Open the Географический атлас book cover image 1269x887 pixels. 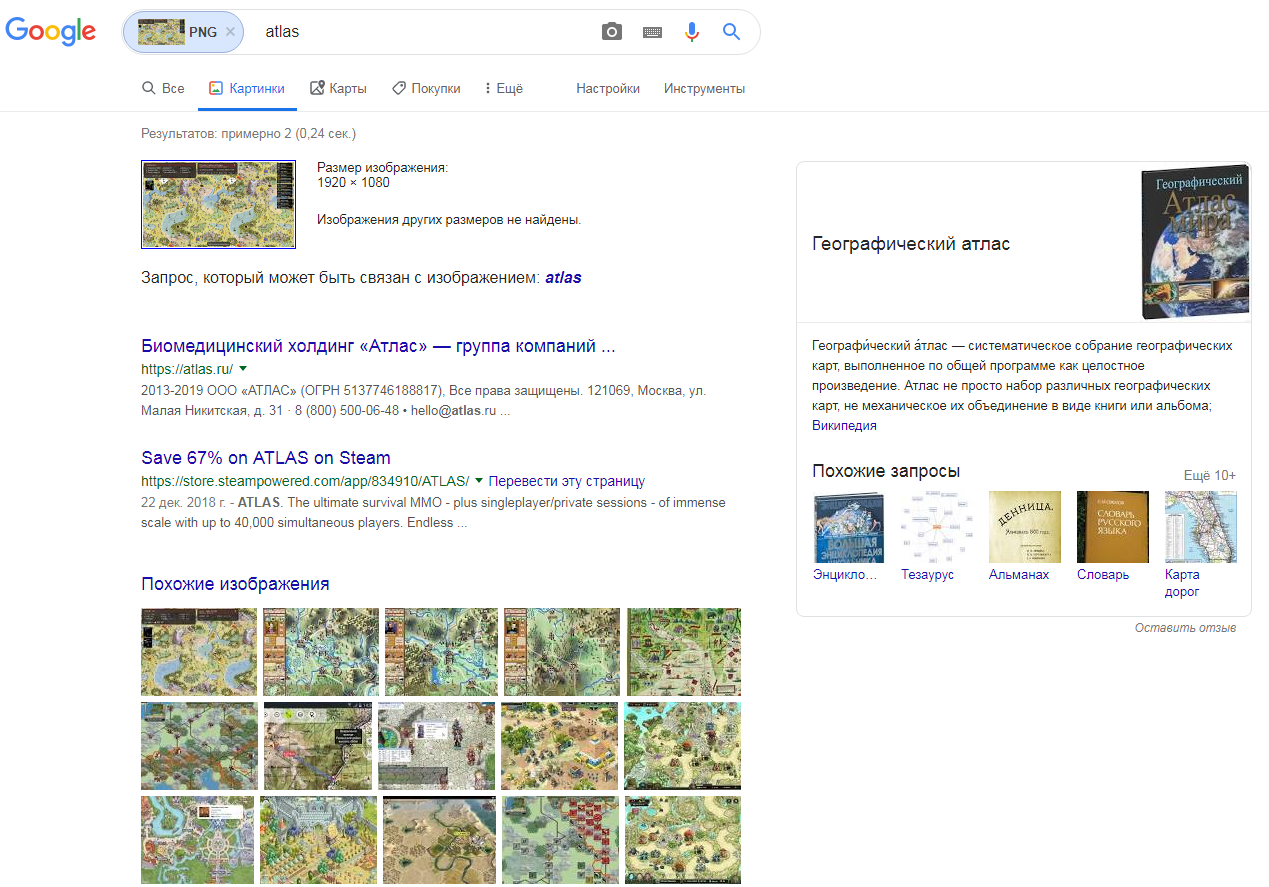(1195, 242)
